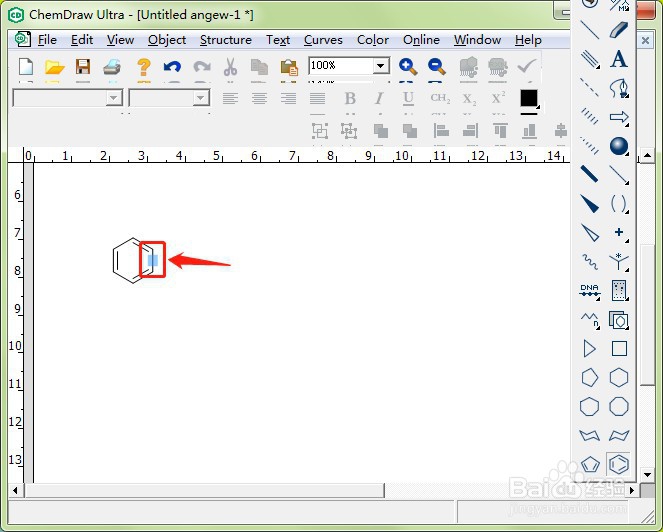Viewport: 663px width, 532px height.
Task: Set centered text alignment
Action: click(259, 99)
